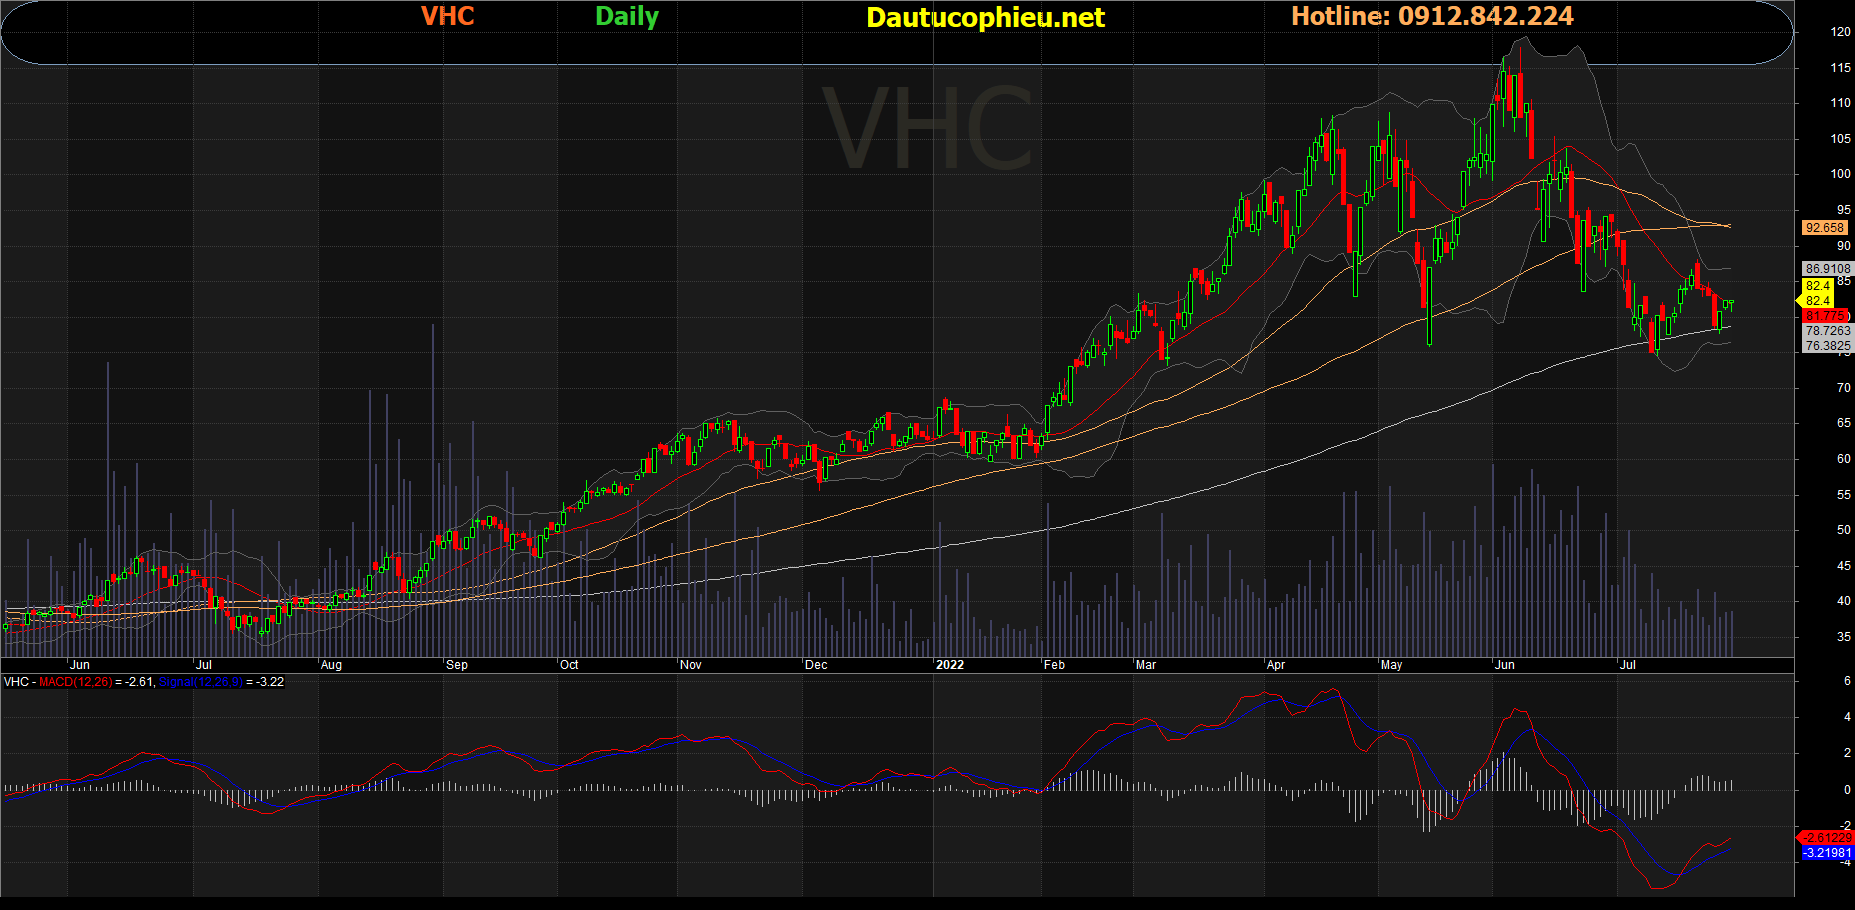This screenshot has height=910, width=1855.
Task: Open the Dautucophieu.net link in header
Action: (x=985, y=18)
